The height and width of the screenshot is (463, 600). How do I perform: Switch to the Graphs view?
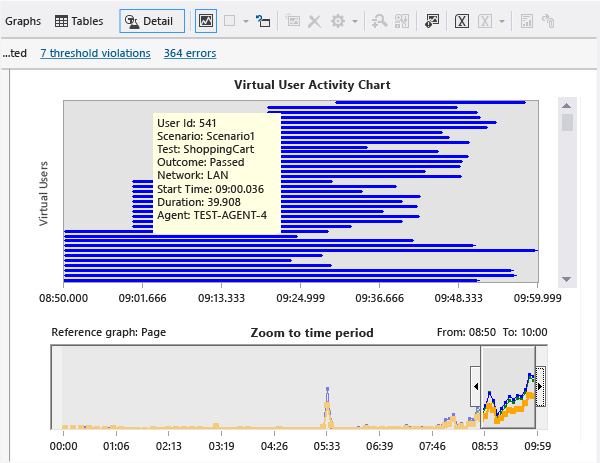point(23,21)
